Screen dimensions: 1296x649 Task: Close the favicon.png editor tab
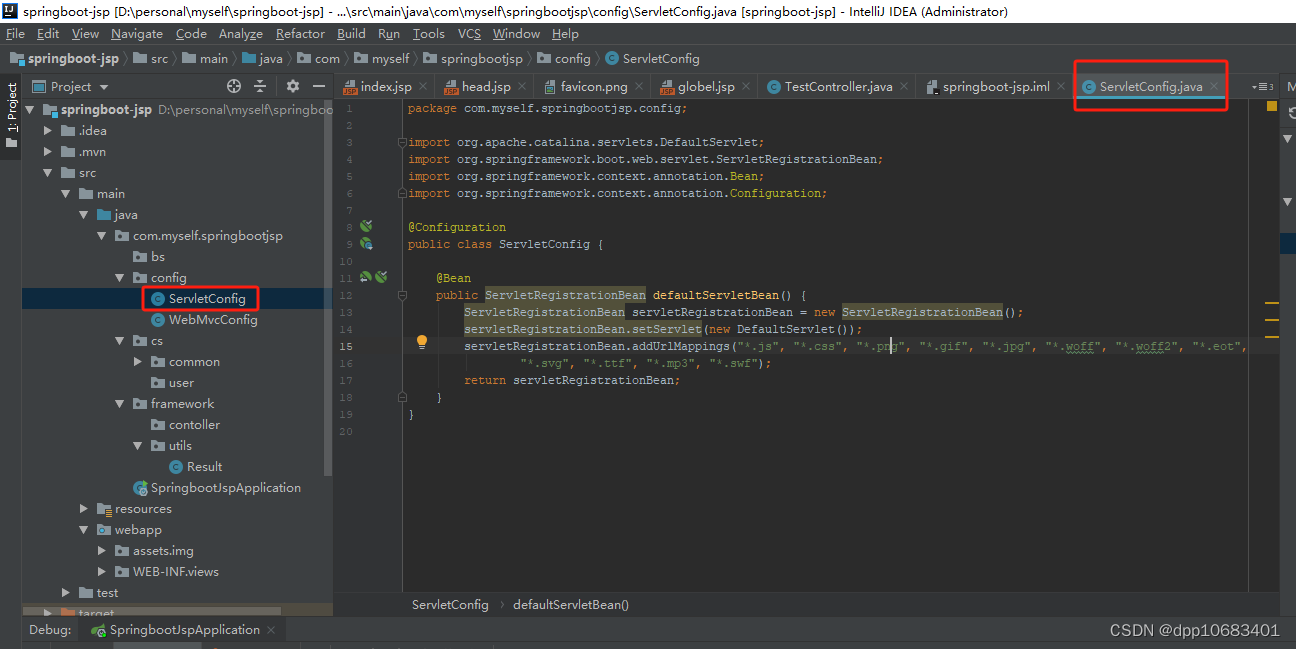coord(641,87)
